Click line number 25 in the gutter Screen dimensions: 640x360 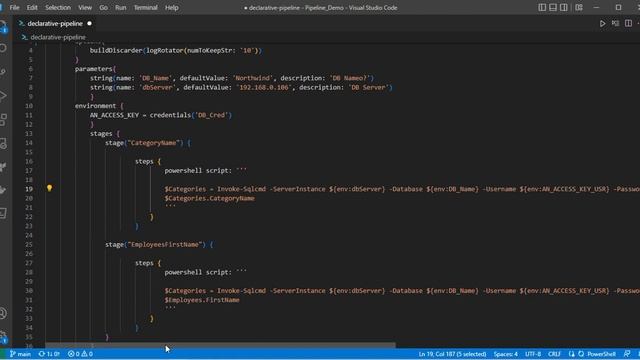[29, 244]
